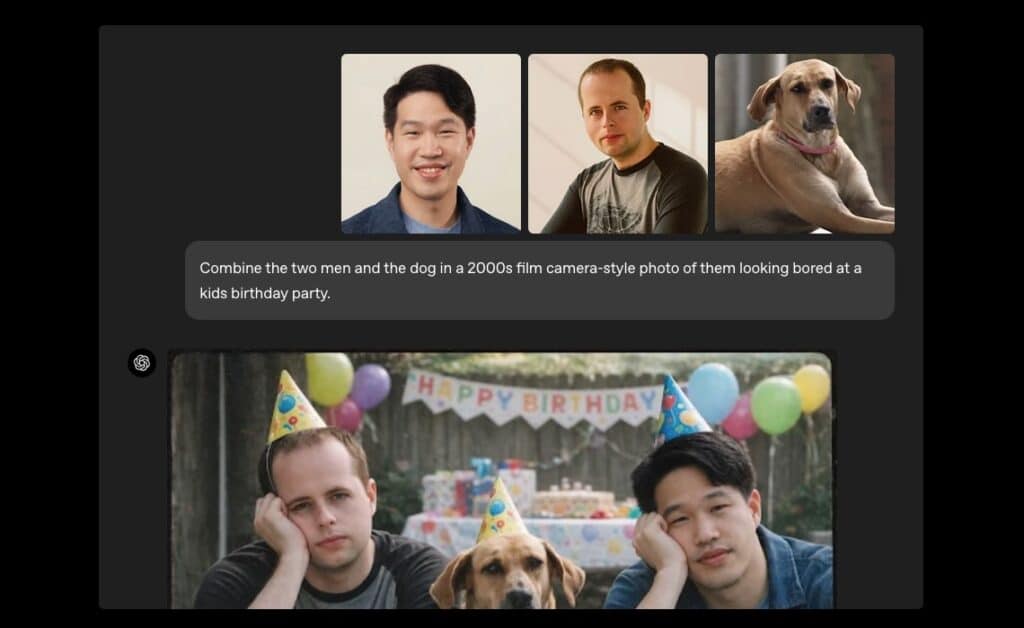Open the smiling man in blue jacket thumbnail
The width and height of the screenshot is (1024, 628).
point(431,144)
